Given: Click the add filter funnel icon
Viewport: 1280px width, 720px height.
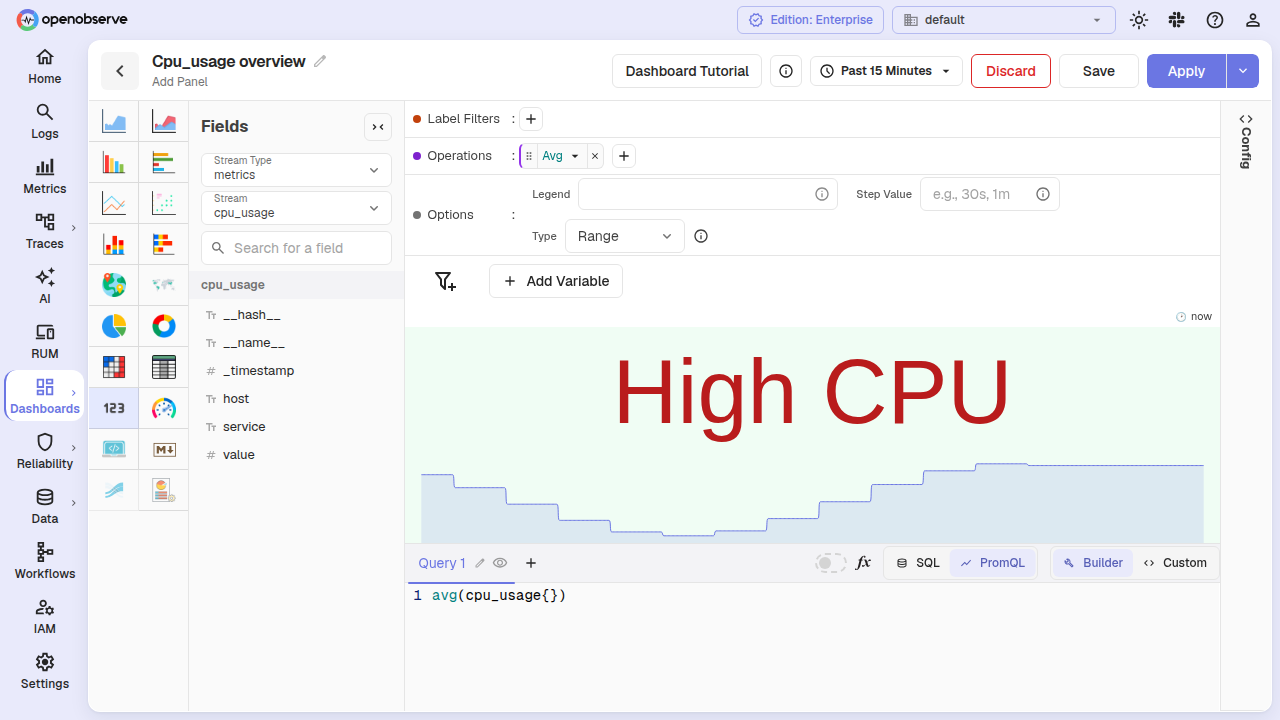Looking at the screenshot, I should [446, 281].
